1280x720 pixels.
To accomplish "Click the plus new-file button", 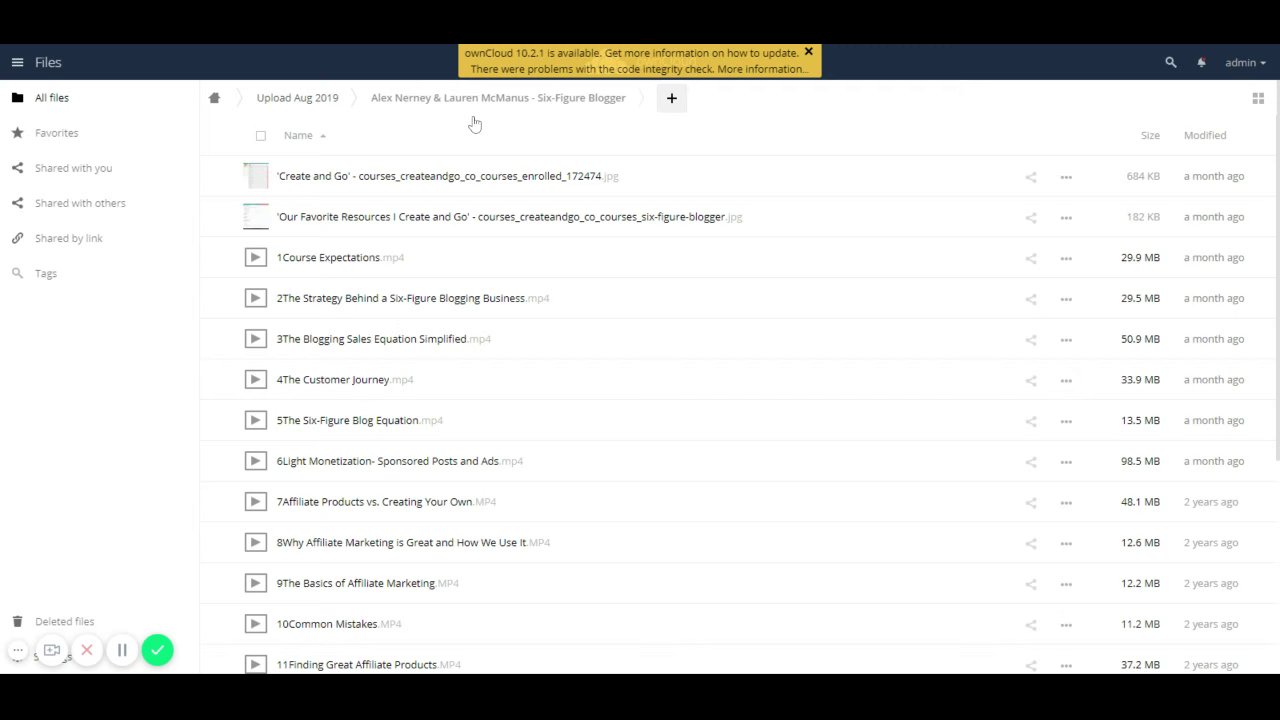I will point(672,98).
